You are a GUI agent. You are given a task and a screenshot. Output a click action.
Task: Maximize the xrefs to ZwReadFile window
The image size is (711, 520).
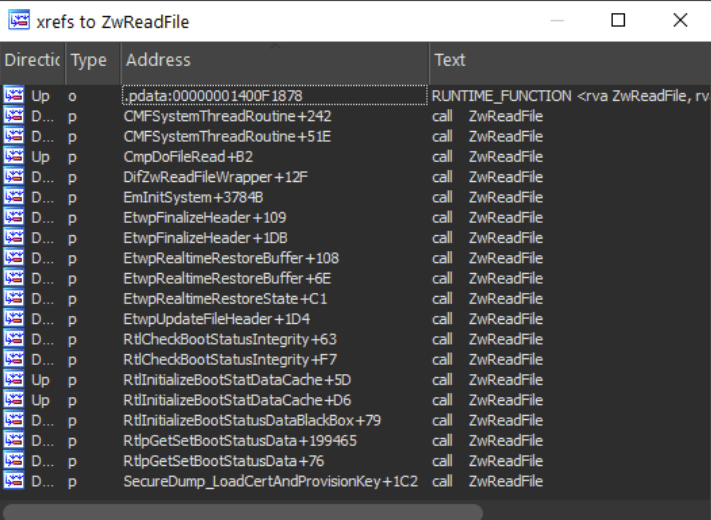pyautogui.click(x=618, y=21)
